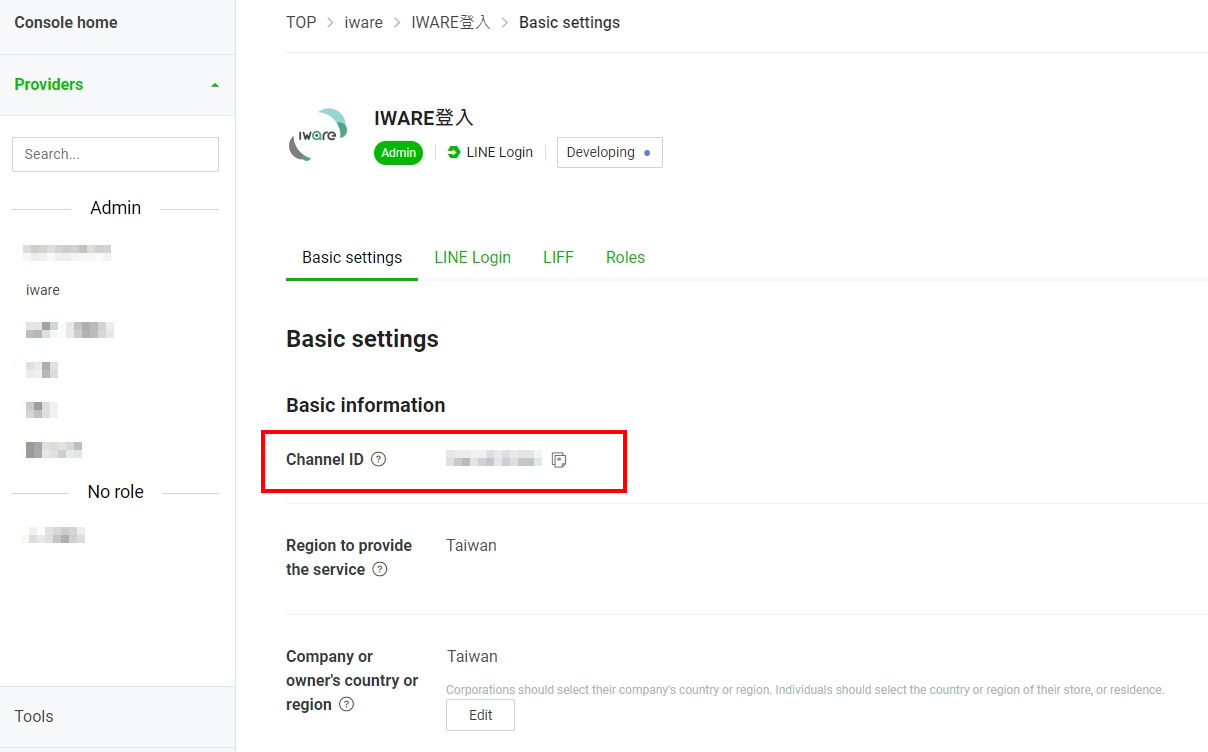The image size is (1208, 752).
Task: Click the provider search field
Action: click(115, 154)
